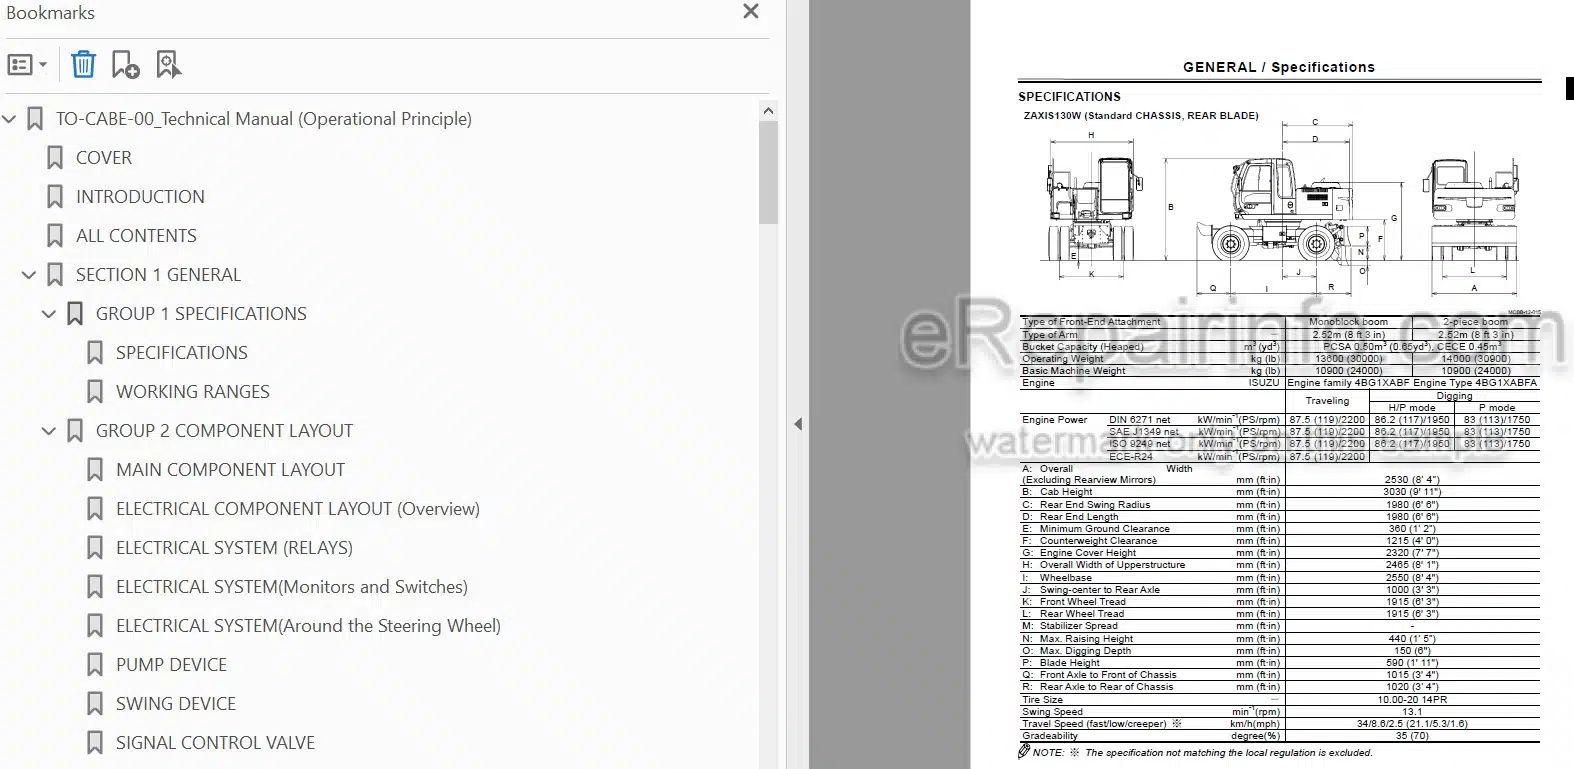Collapse SECTION 1 GENERAL bookmark
Image resolution: width=1574 pixels, height=769 pixels.
(29, 275)
